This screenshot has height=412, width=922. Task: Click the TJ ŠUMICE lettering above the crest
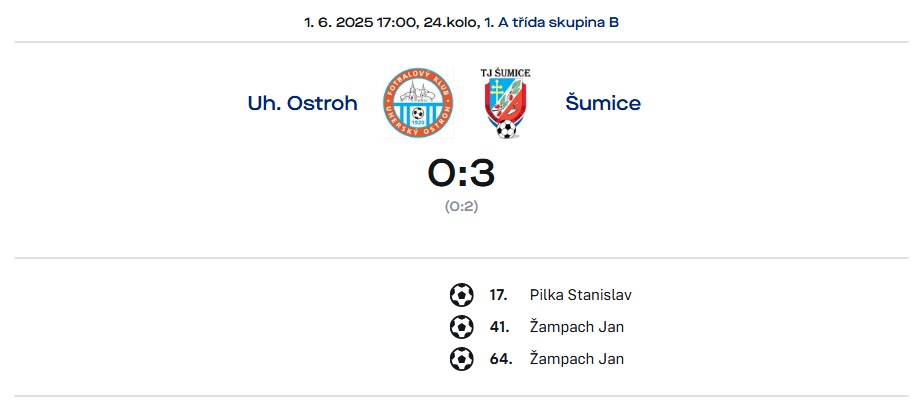(x=506, y=73)
